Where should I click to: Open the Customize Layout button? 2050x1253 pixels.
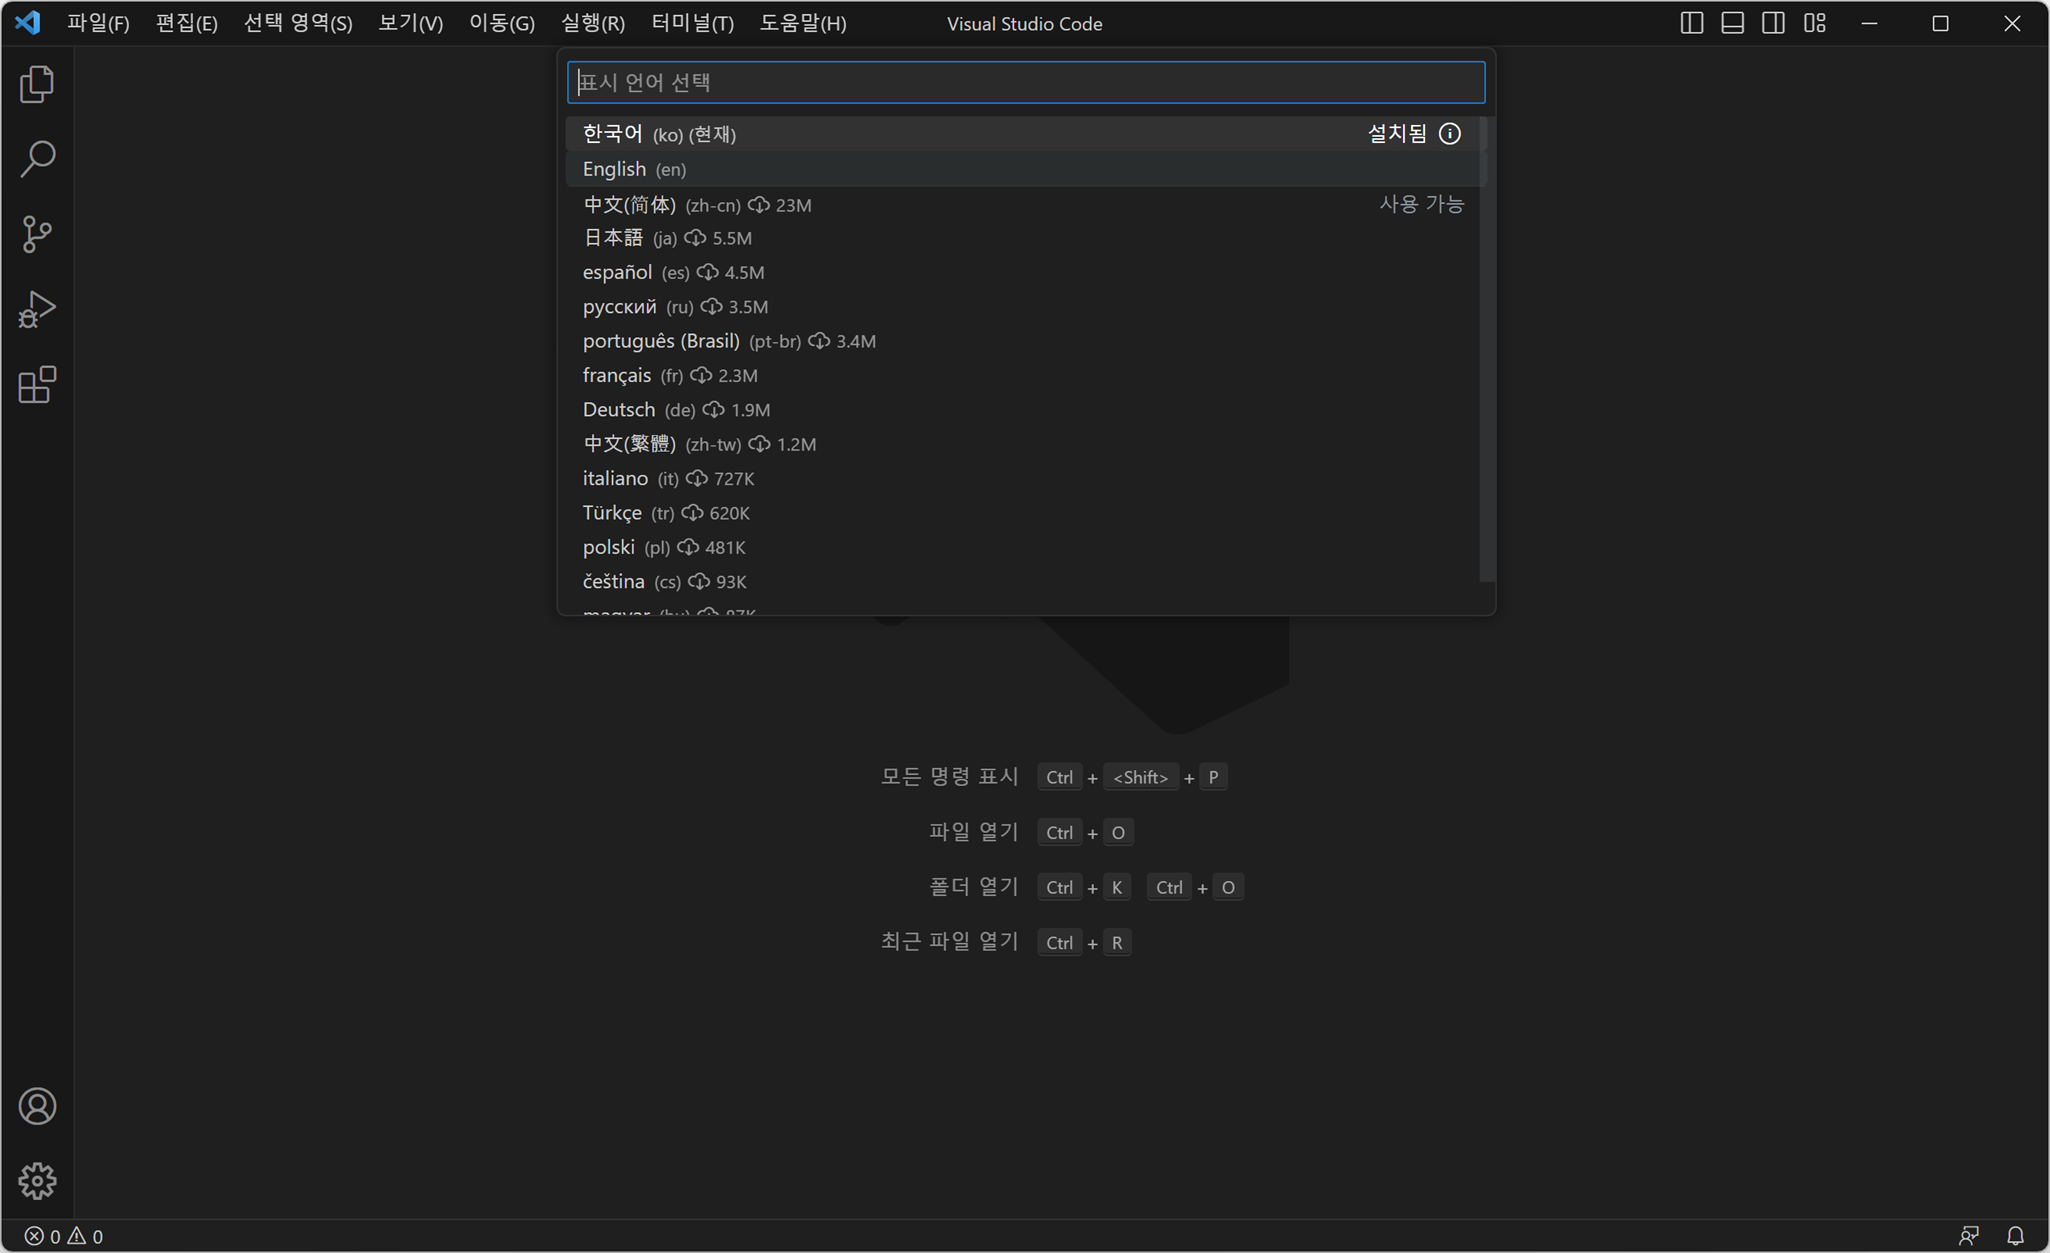click(x=1815, y=23)
